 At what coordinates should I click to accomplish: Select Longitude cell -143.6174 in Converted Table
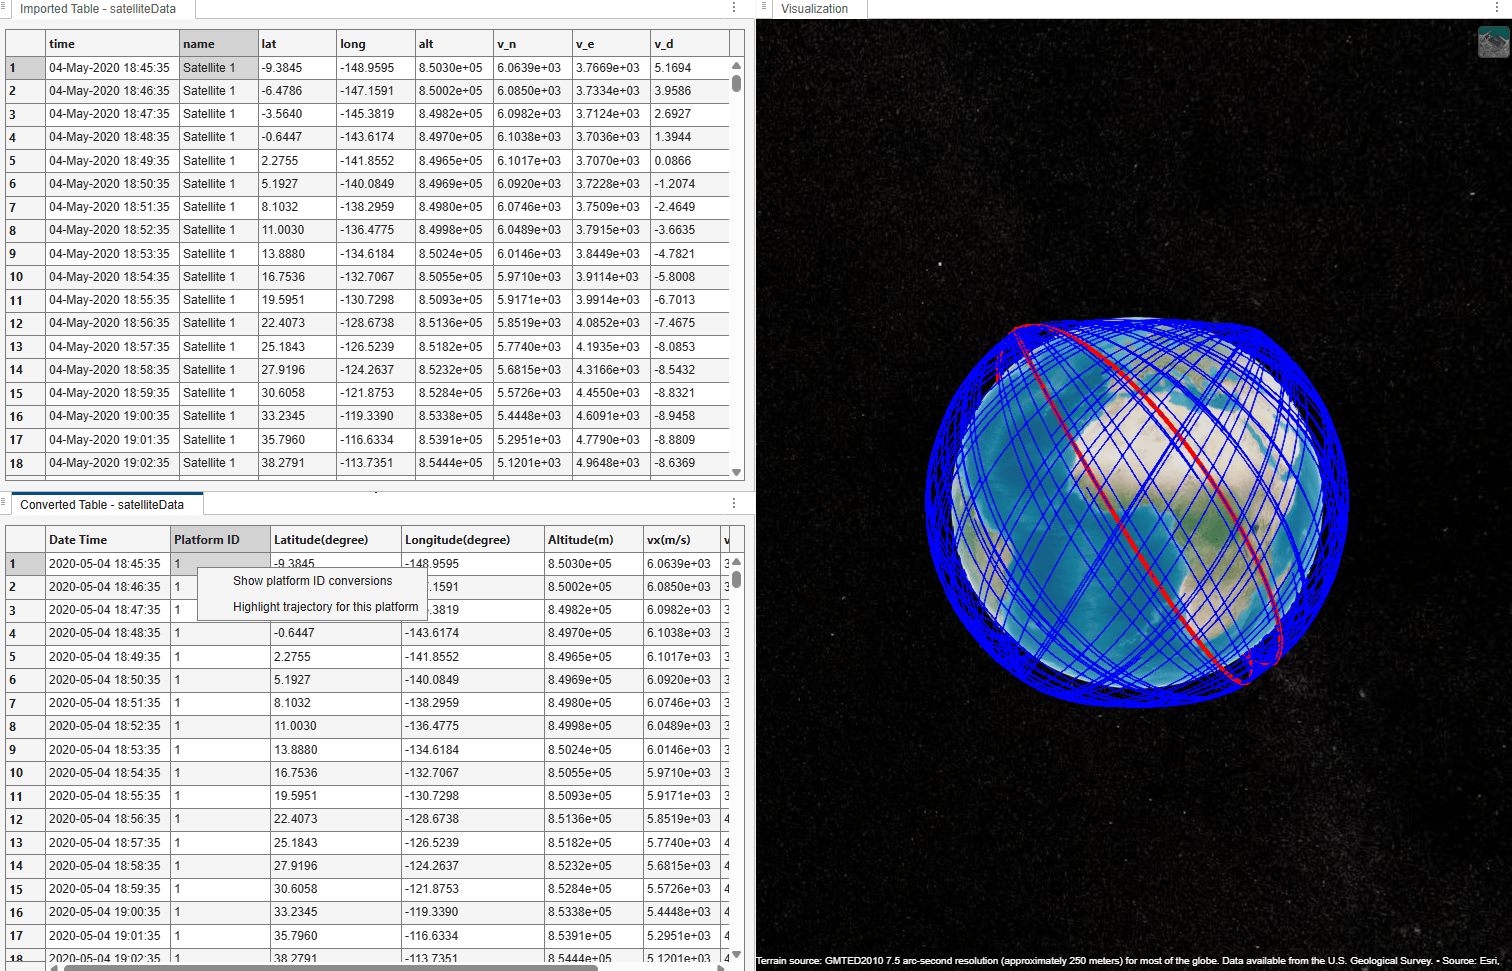click(473, 633)
